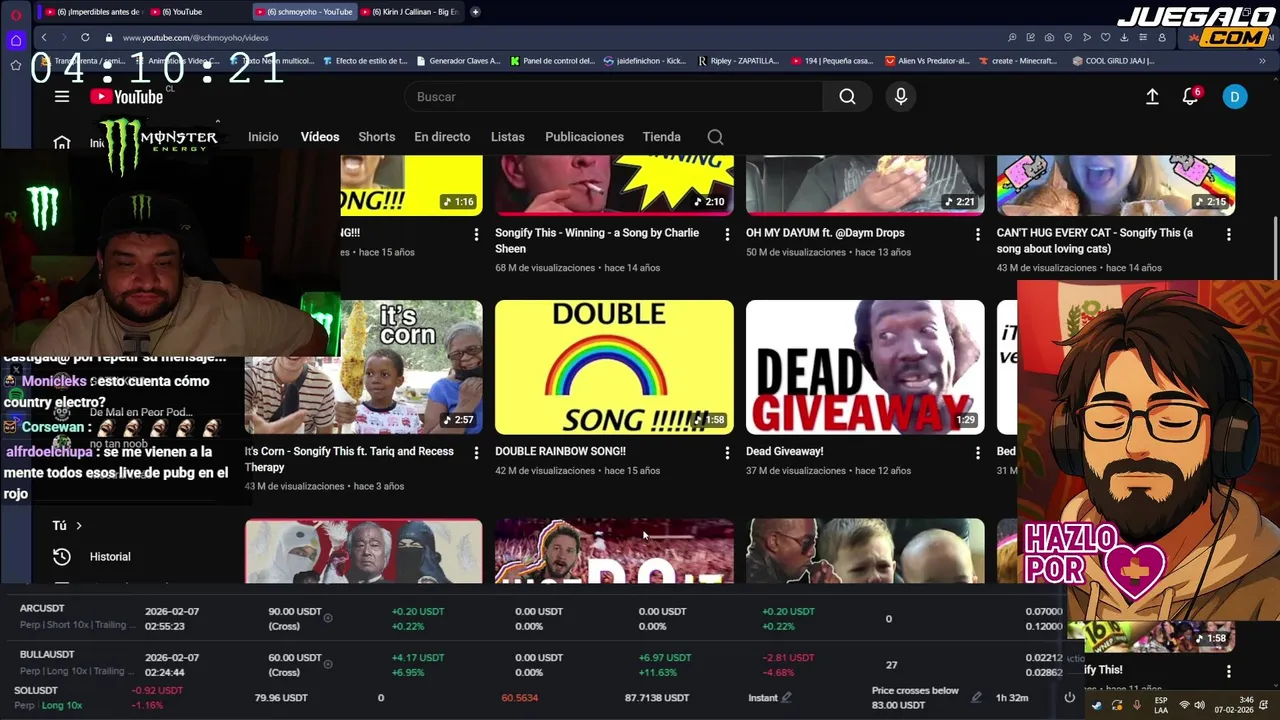
Task: Open Ripley - ZAPATILLA bookmark
Action: coord(738,61)
